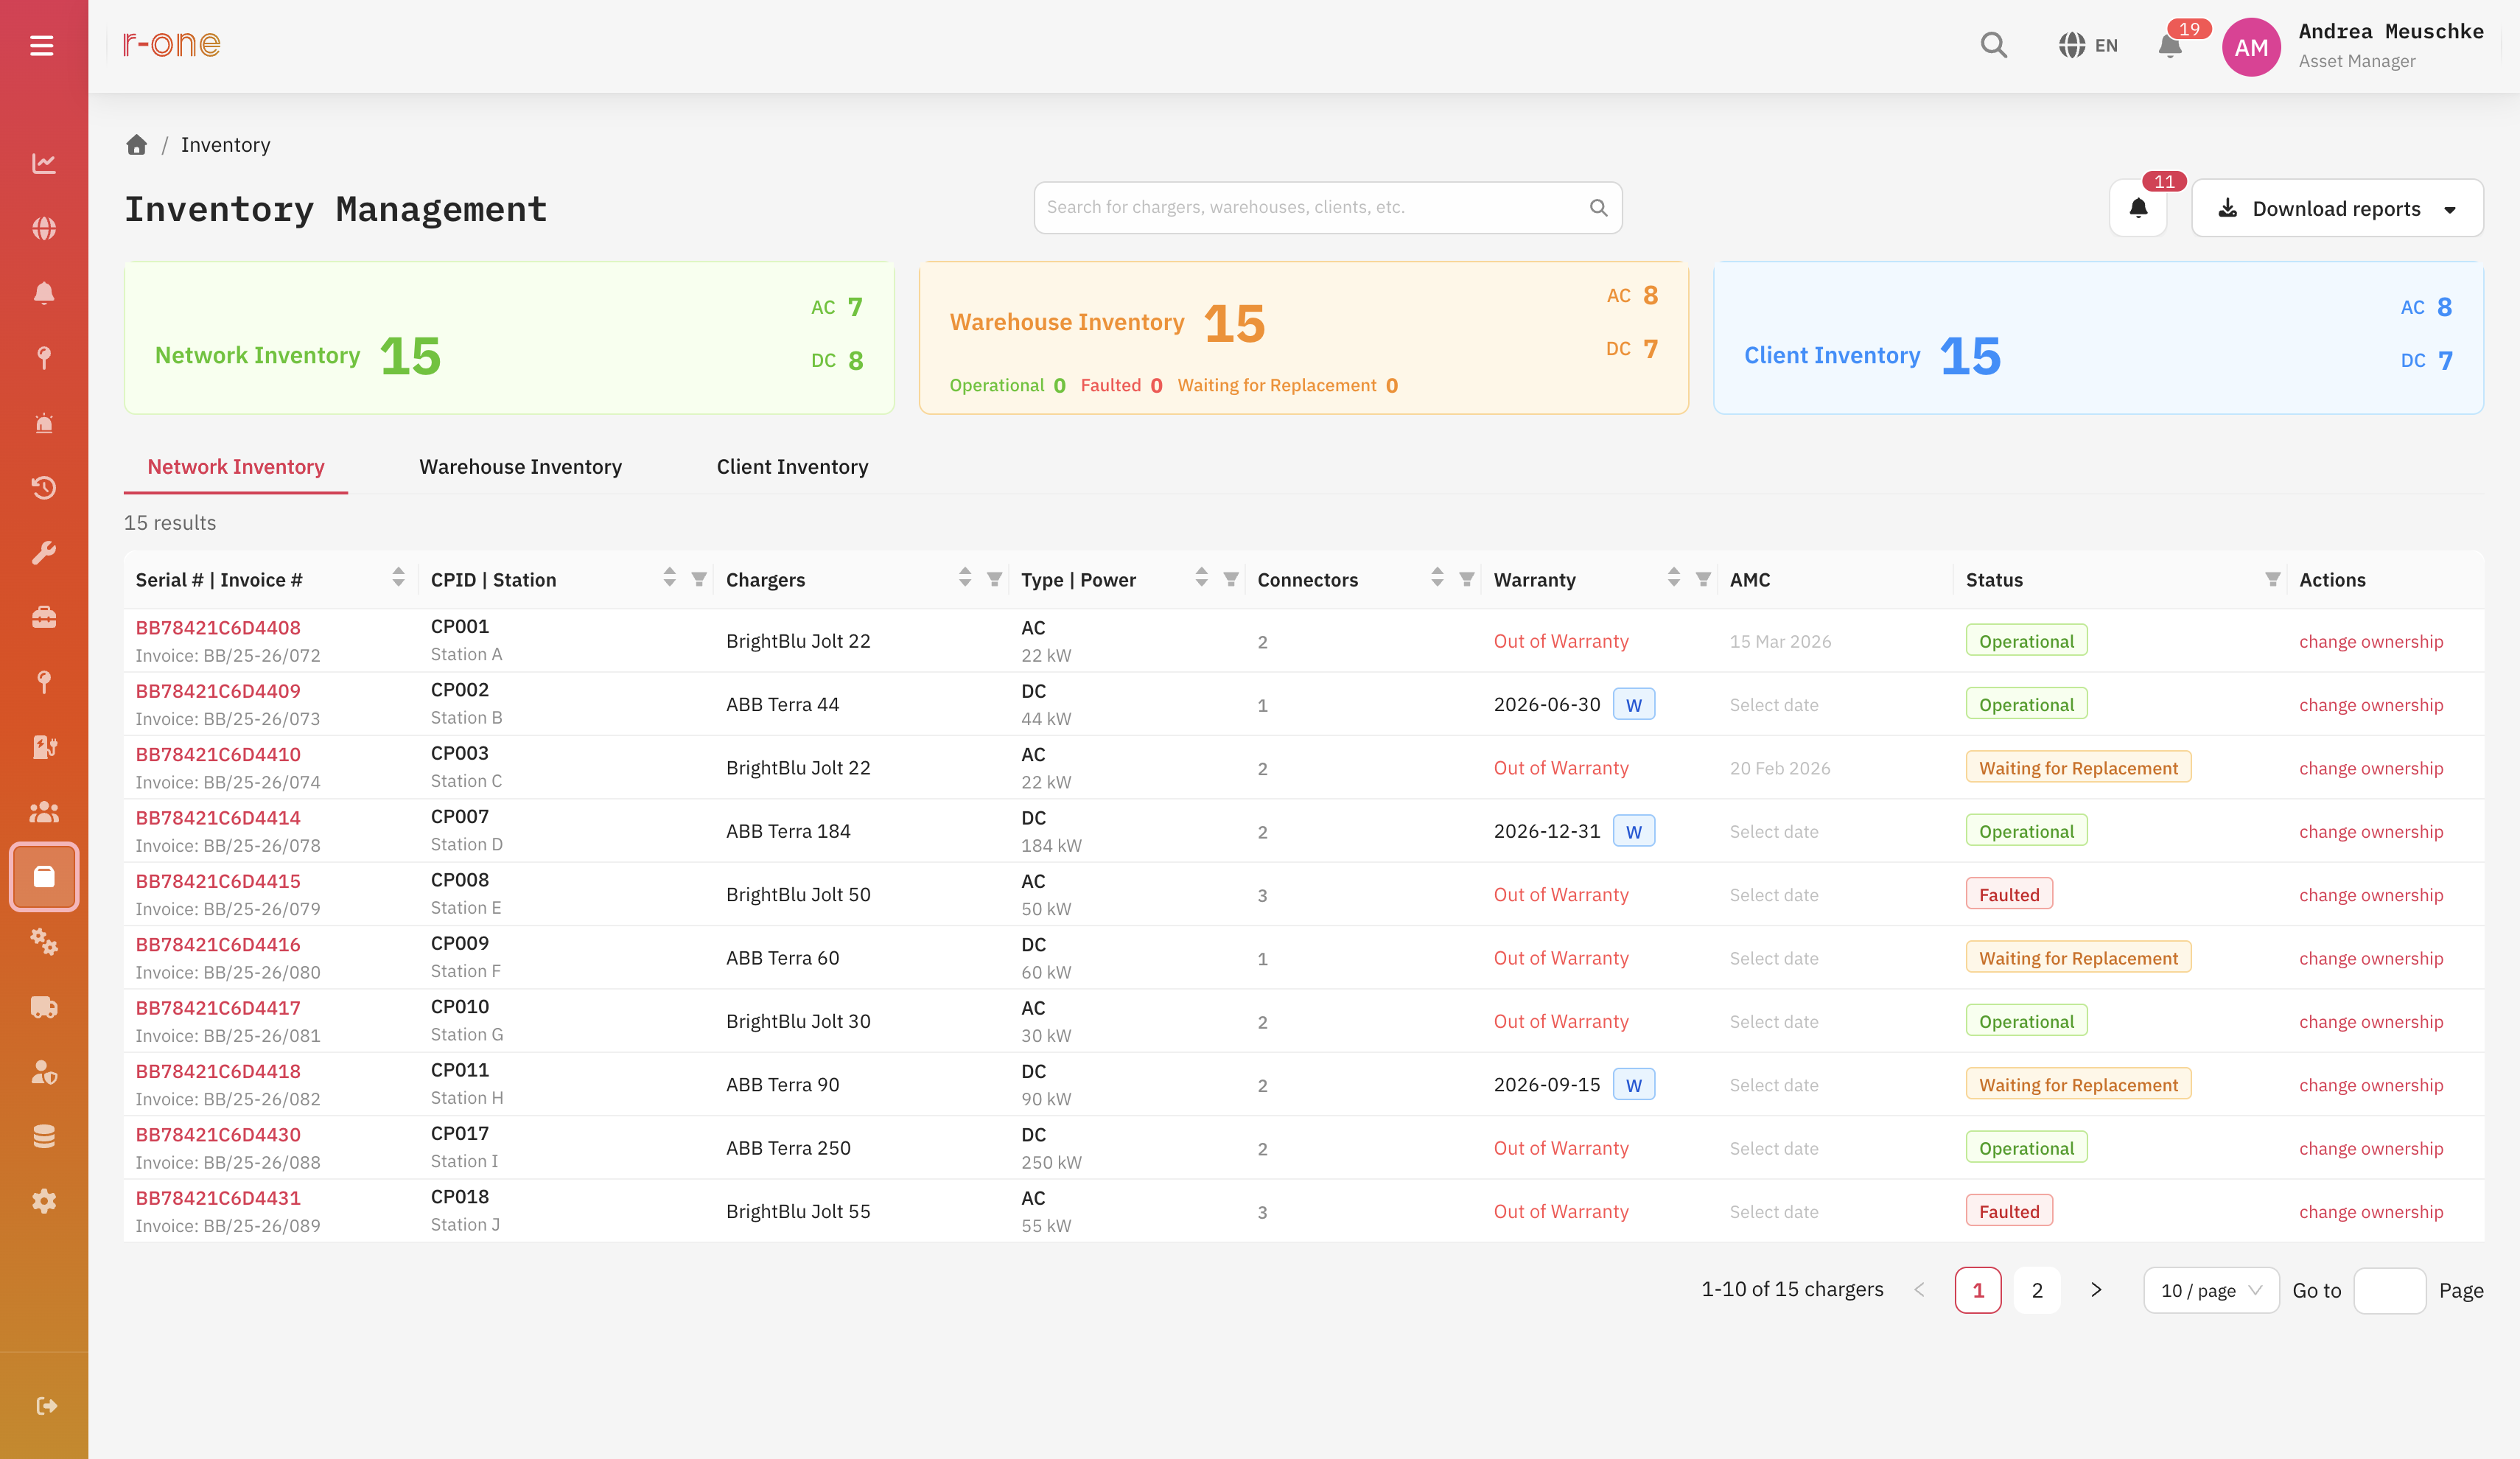Click W warranty badge for CP011
The height and width of the screenshot is (1459, 2520).
click(x=1633, y=1084)
